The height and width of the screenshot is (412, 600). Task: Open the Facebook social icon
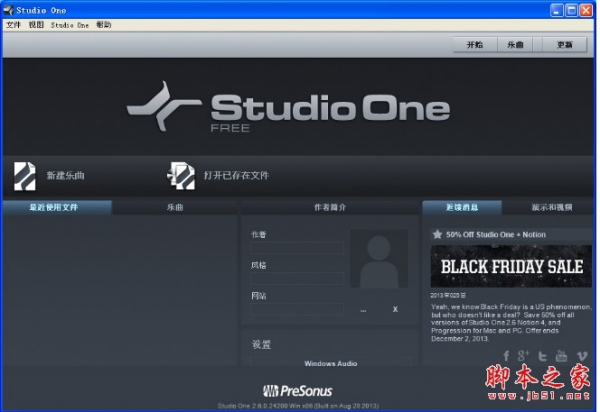point(506,356)
